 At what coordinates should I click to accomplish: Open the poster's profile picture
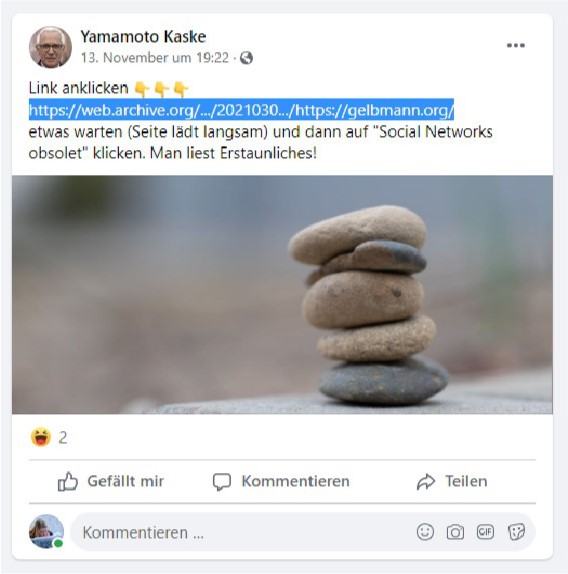[x=50, y=47]
